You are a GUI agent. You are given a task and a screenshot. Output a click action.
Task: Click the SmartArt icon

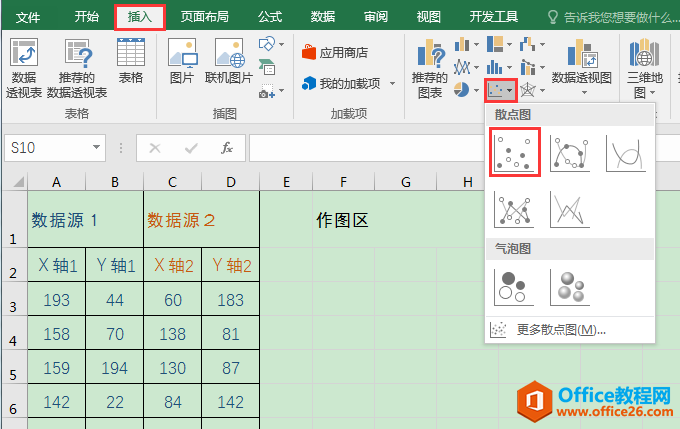pyautogui.click(x=267, y=67)
